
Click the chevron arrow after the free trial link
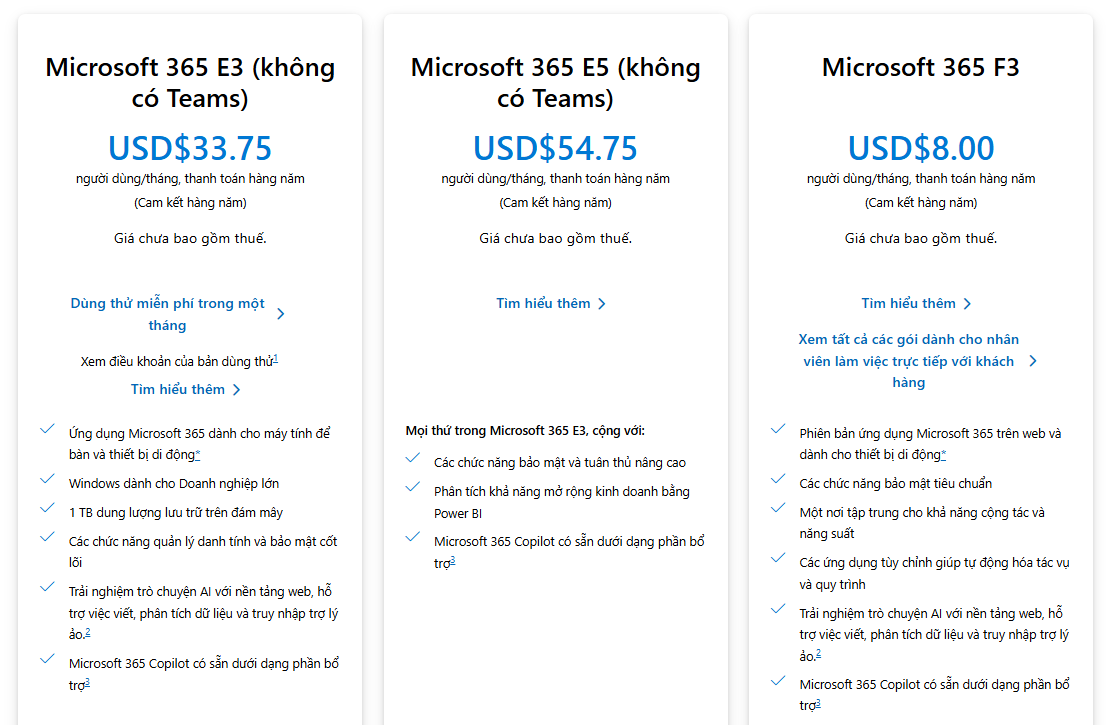pos(281,314)
